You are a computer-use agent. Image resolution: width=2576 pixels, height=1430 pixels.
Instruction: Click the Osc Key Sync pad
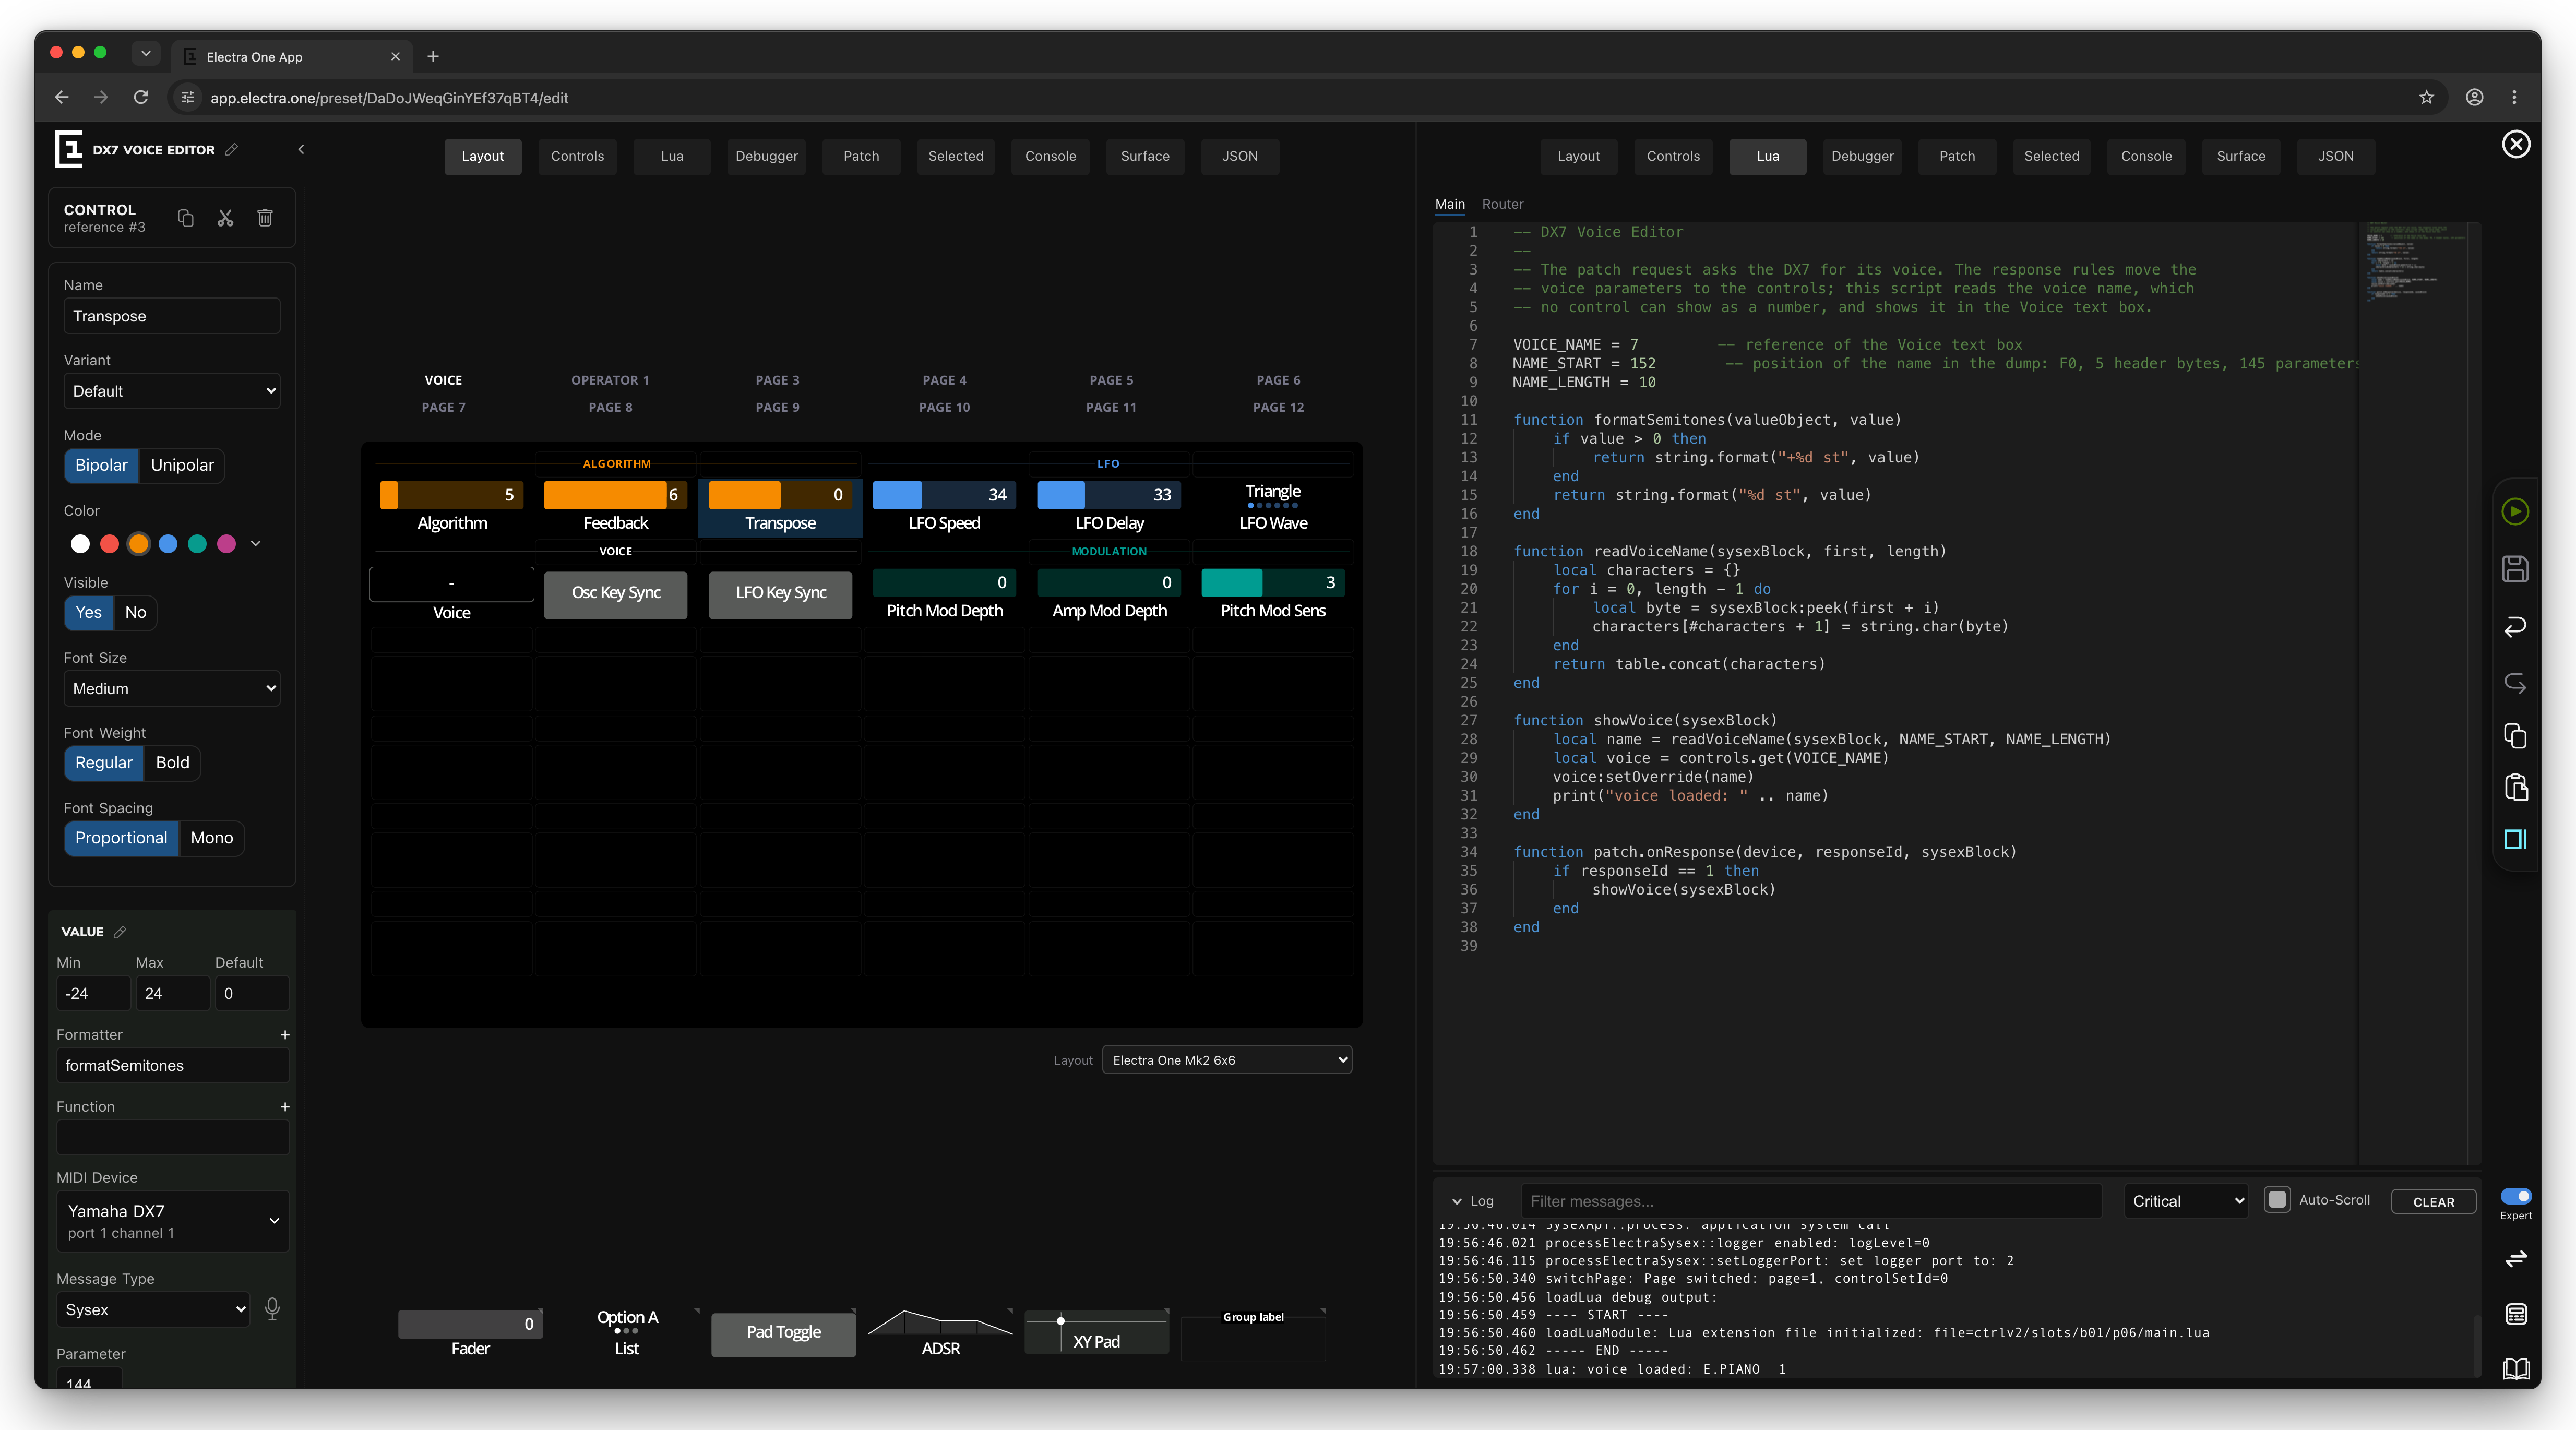tap(616, 594)
